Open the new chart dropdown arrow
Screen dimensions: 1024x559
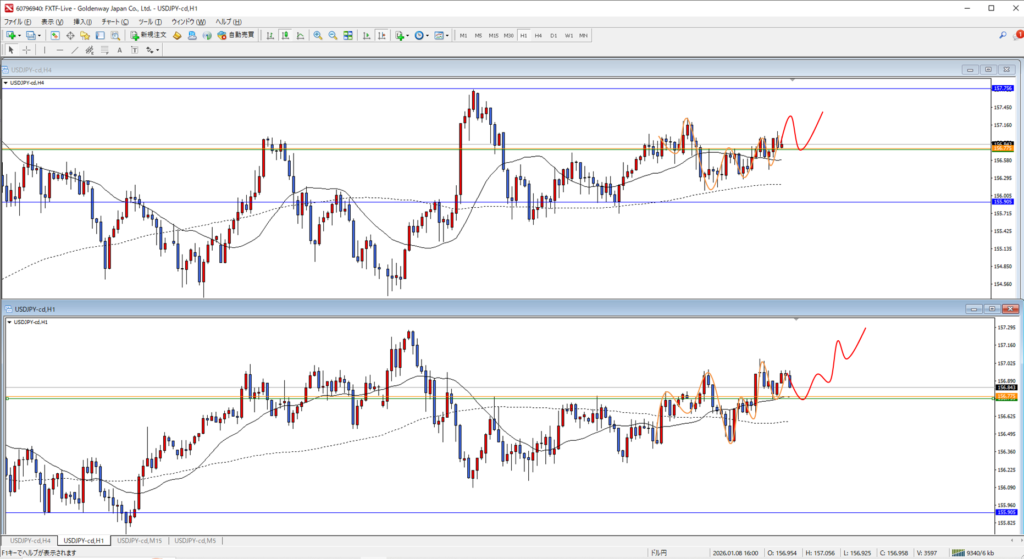pyautogui.click(x=19, y=35)
